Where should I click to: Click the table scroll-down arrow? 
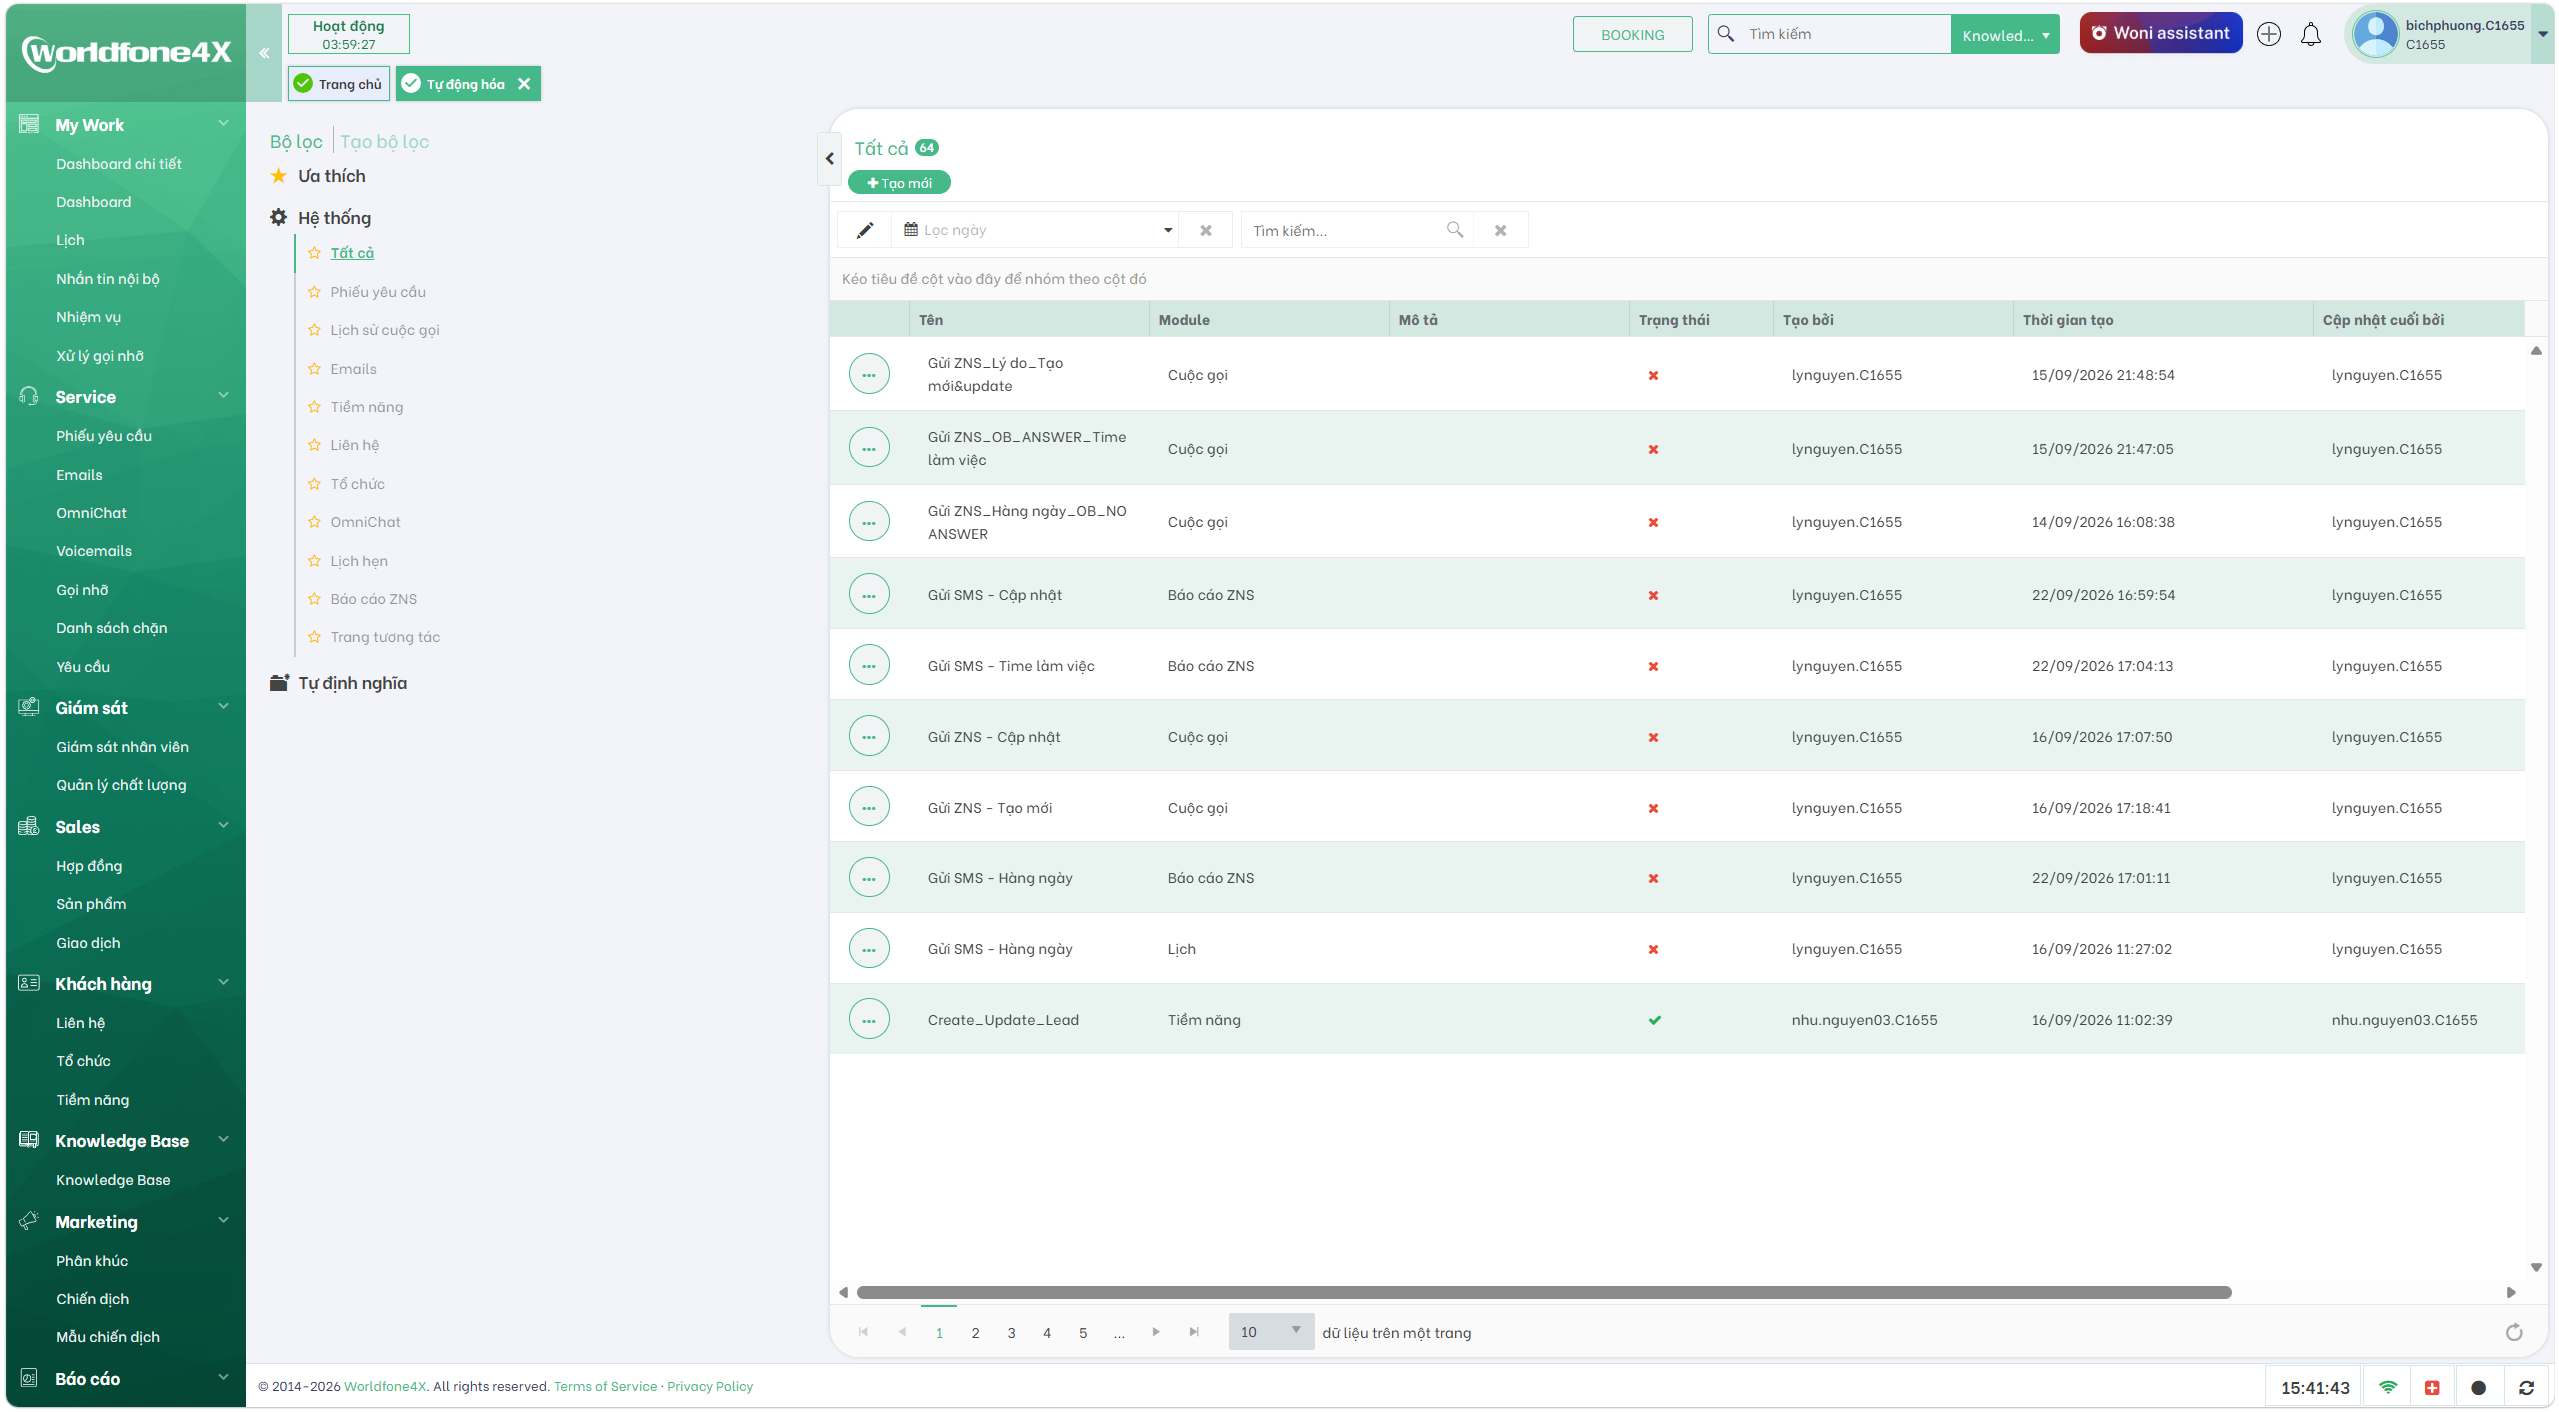tap(2536, 1267)
